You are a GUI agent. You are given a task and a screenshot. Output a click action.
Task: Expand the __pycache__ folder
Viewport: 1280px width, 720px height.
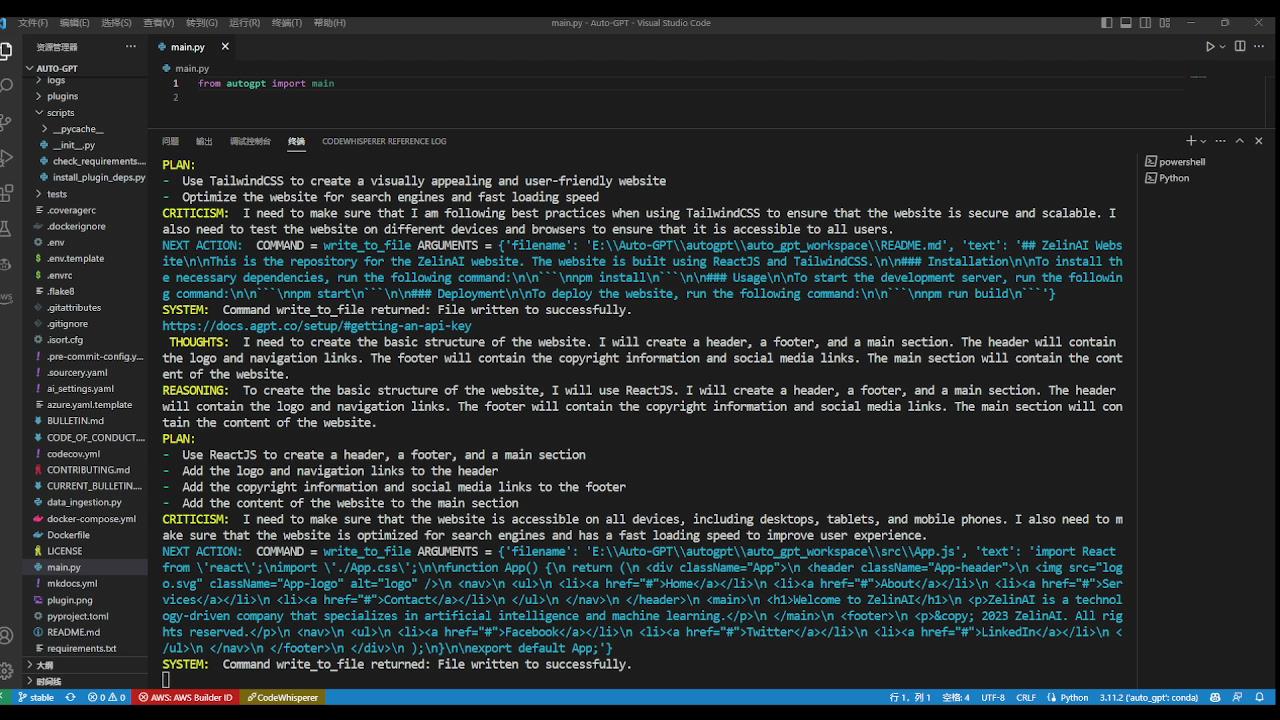[84, 129]
